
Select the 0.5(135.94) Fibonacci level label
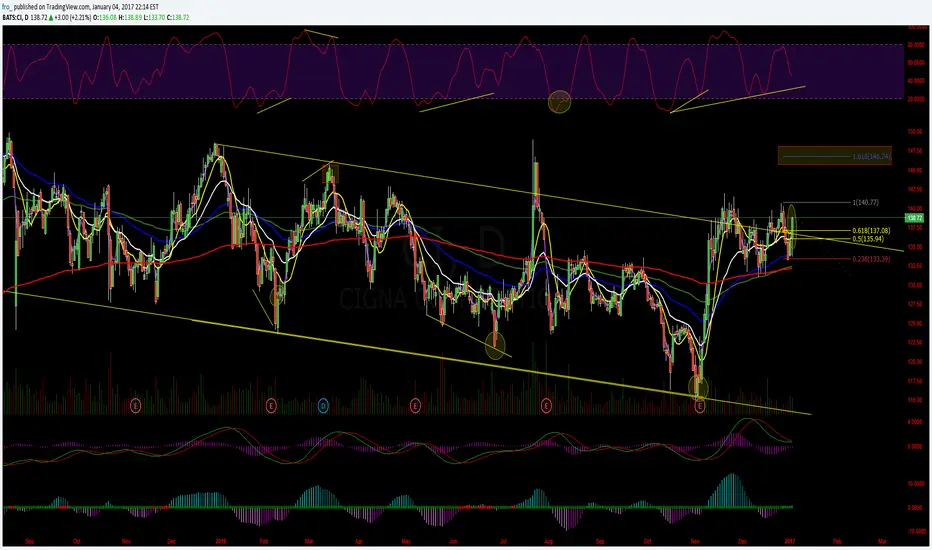868,239
